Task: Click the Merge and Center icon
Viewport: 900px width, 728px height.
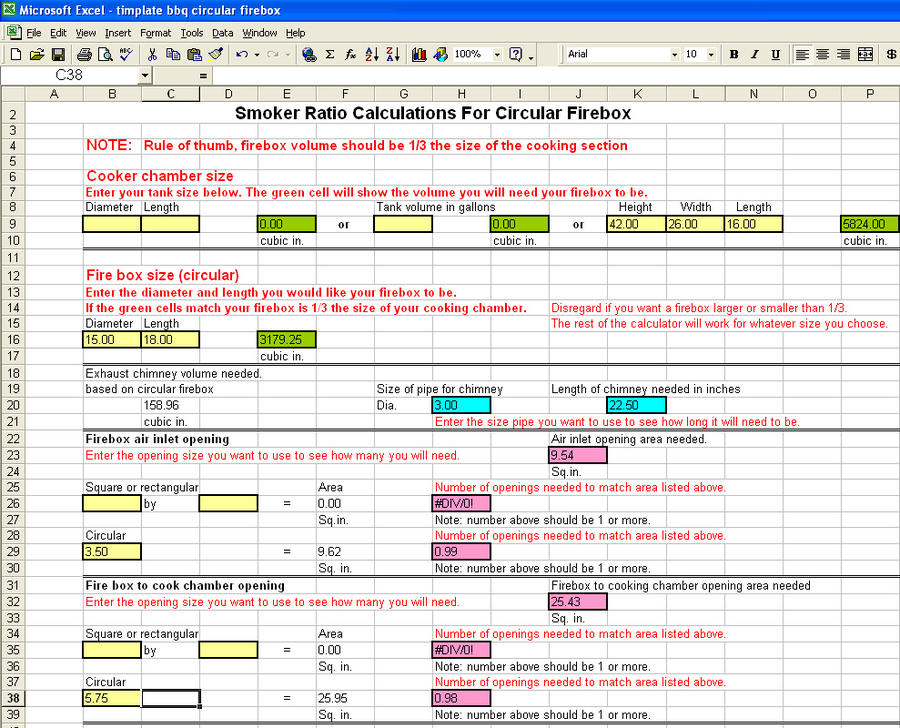Action: [x=865, y=54]
